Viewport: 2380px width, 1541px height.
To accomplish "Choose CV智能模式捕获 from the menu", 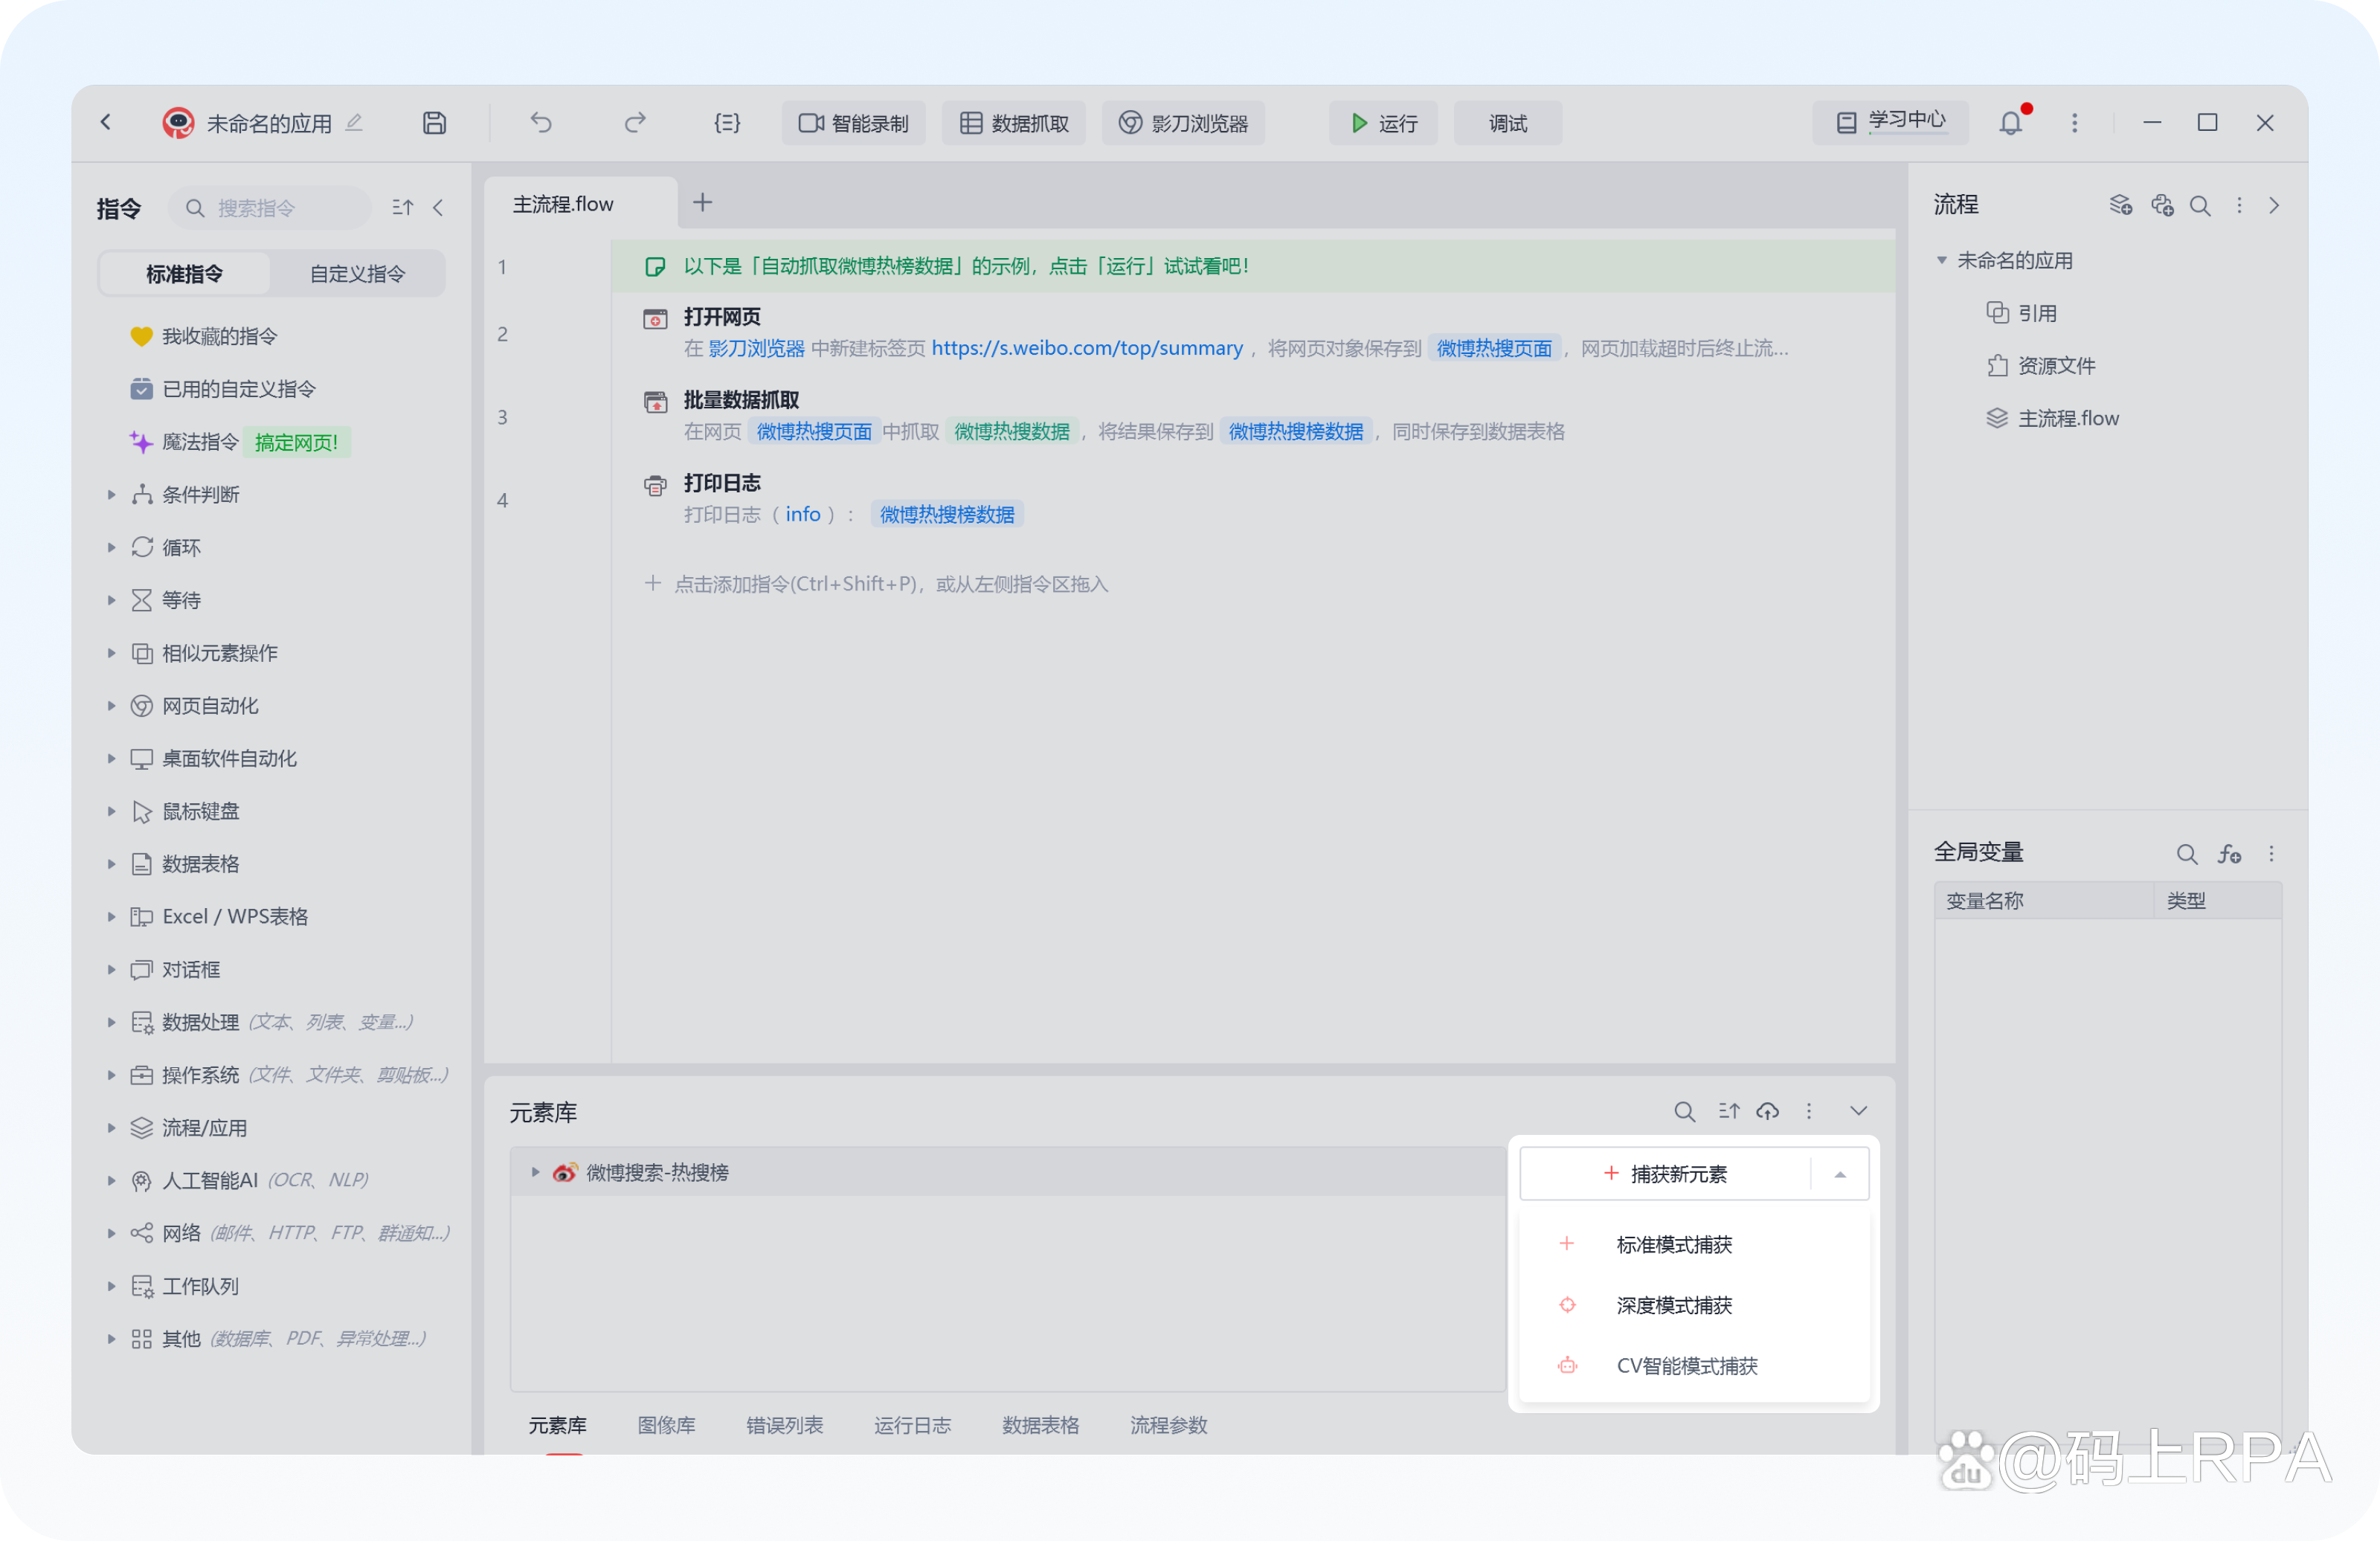I will [1694, 1365].
